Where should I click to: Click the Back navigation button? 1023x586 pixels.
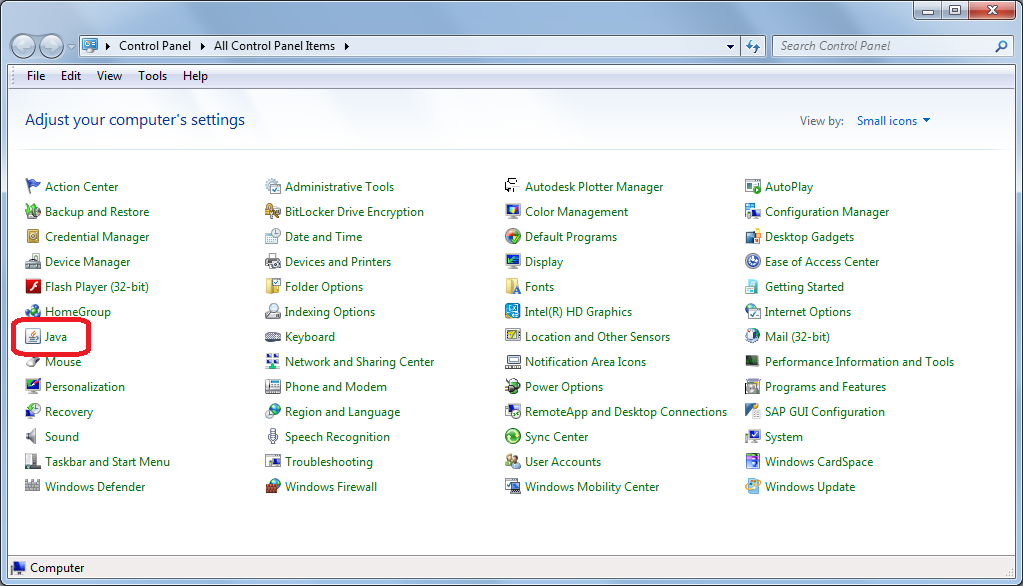[23, 46]
